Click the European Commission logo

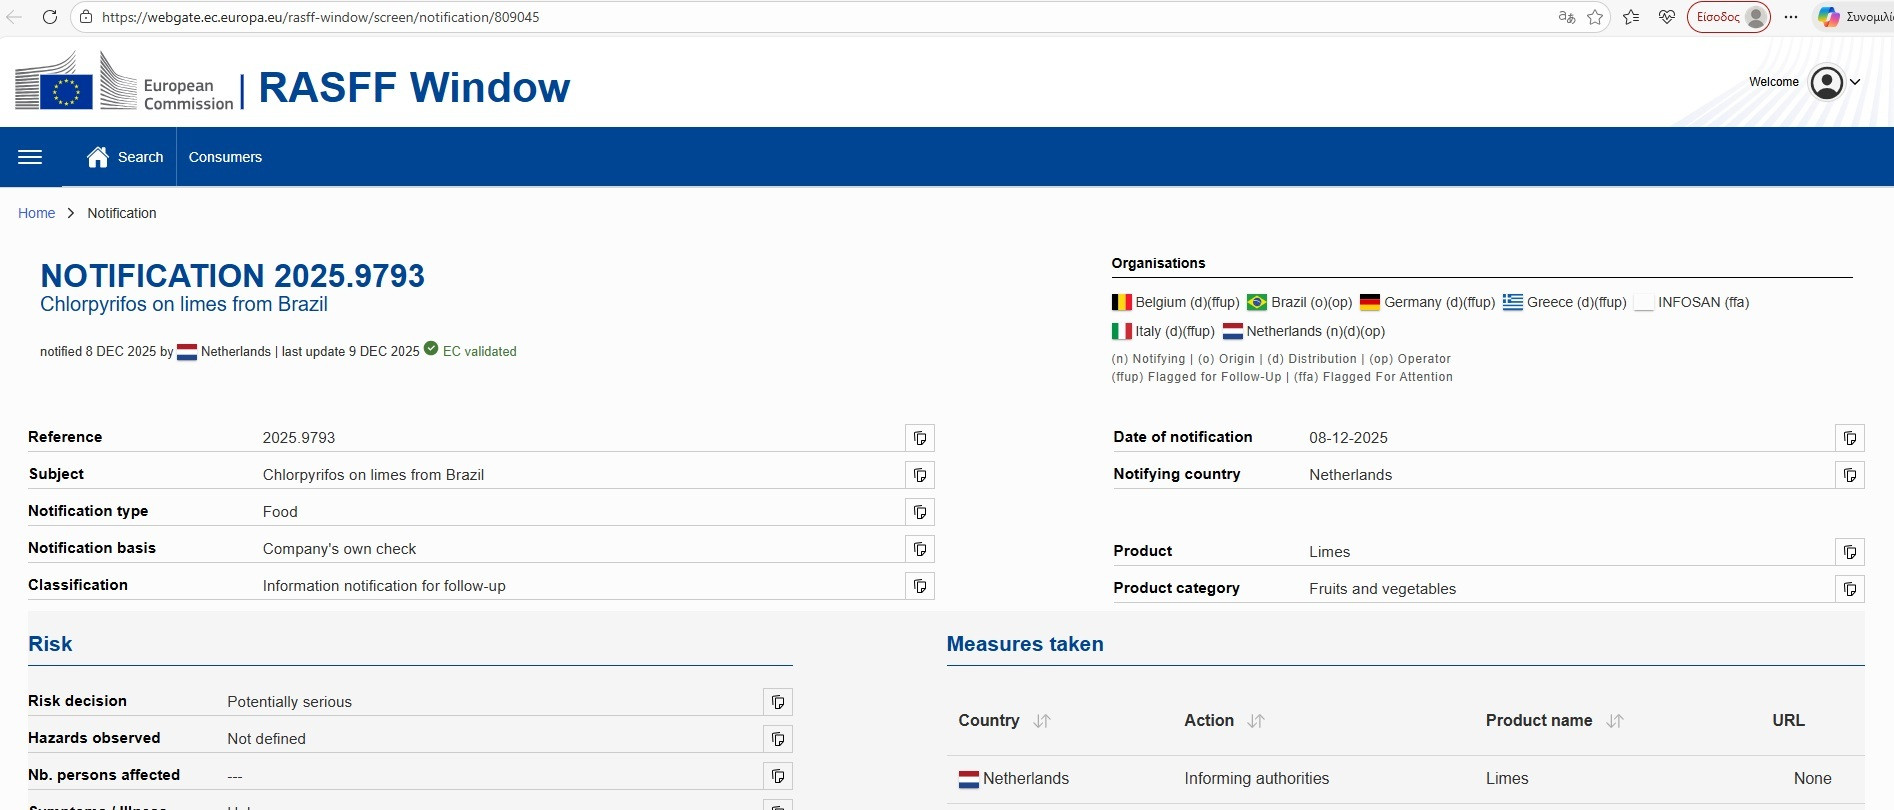coord(124,84)
